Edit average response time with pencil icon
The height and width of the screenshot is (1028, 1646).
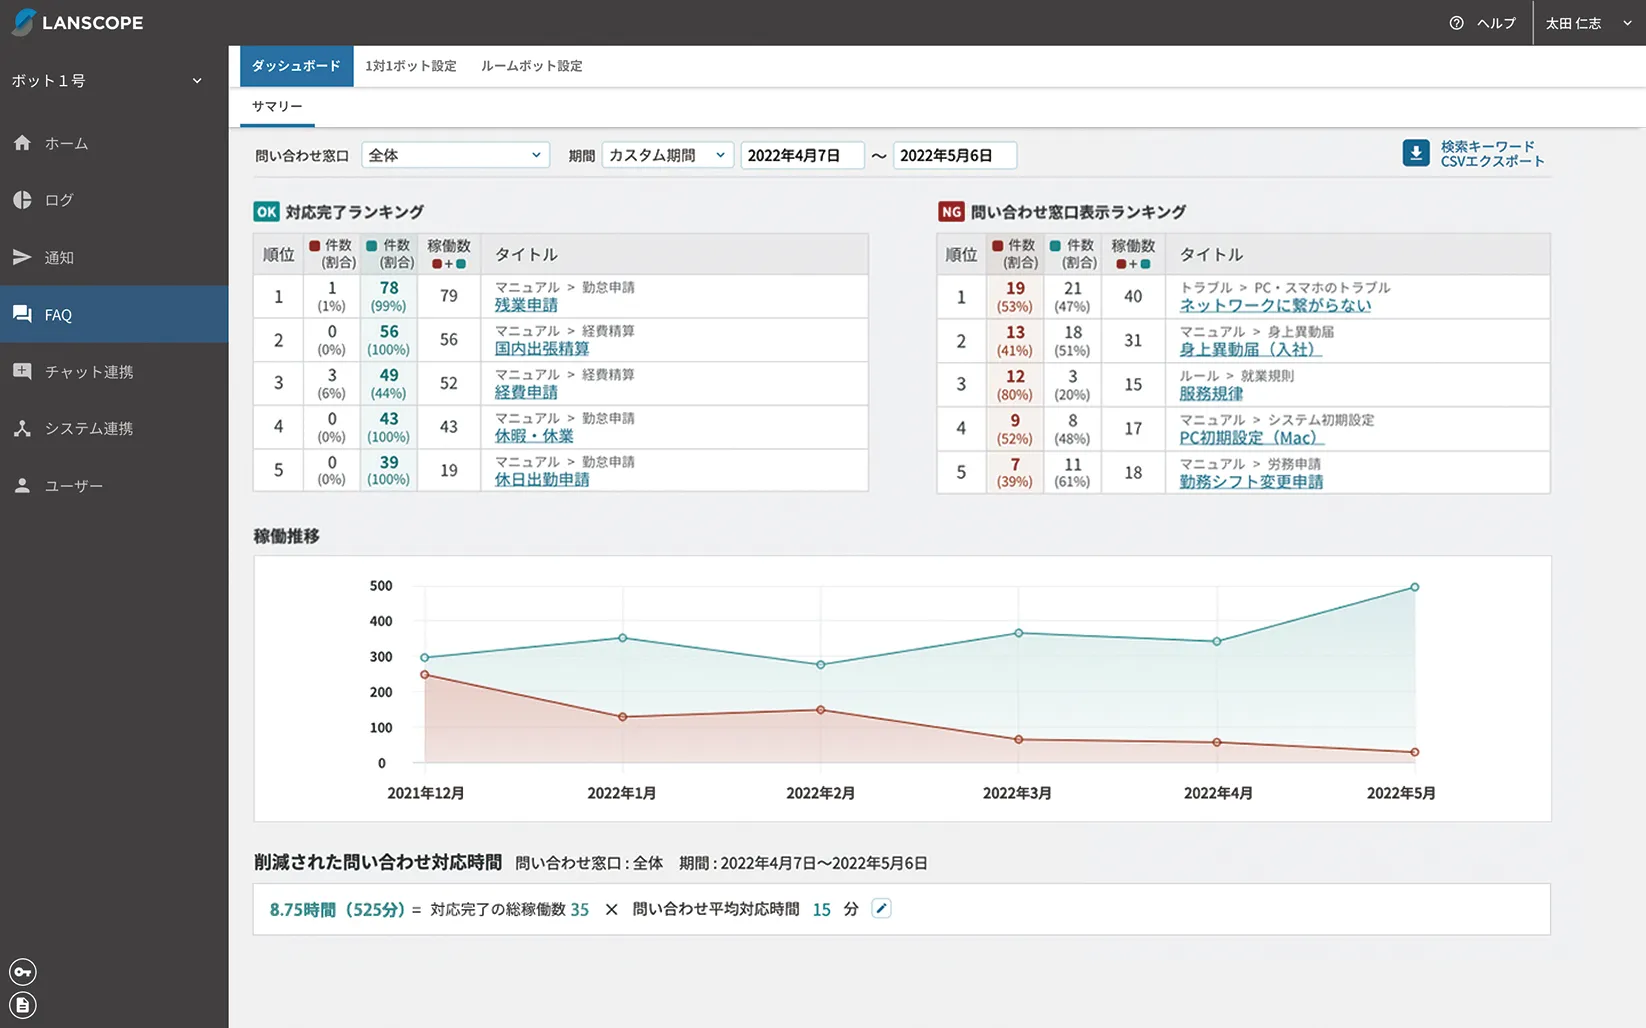click(881, 908)
